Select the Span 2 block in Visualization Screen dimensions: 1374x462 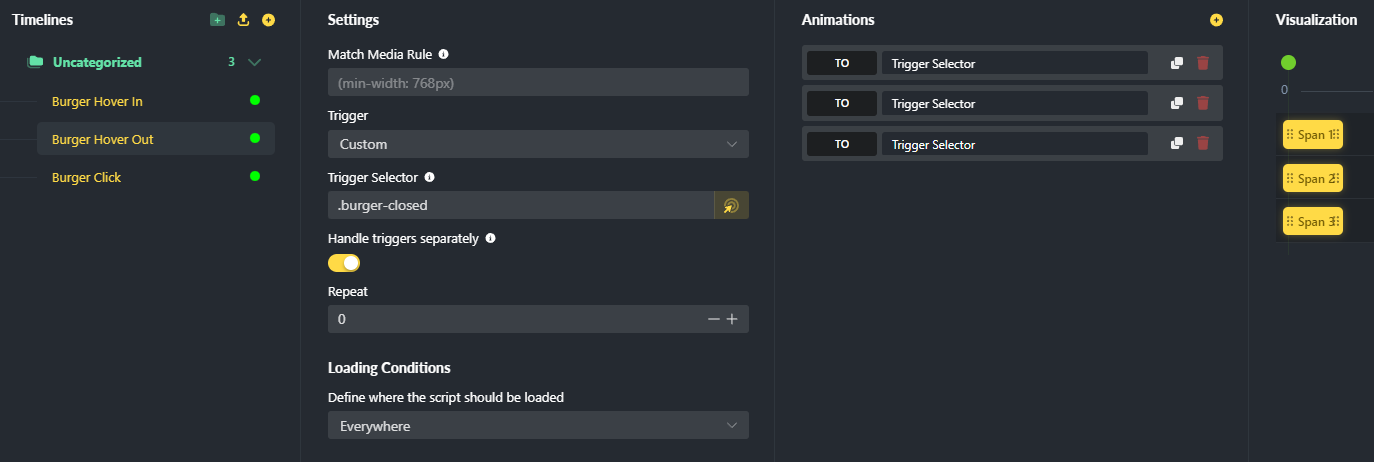1313,179
